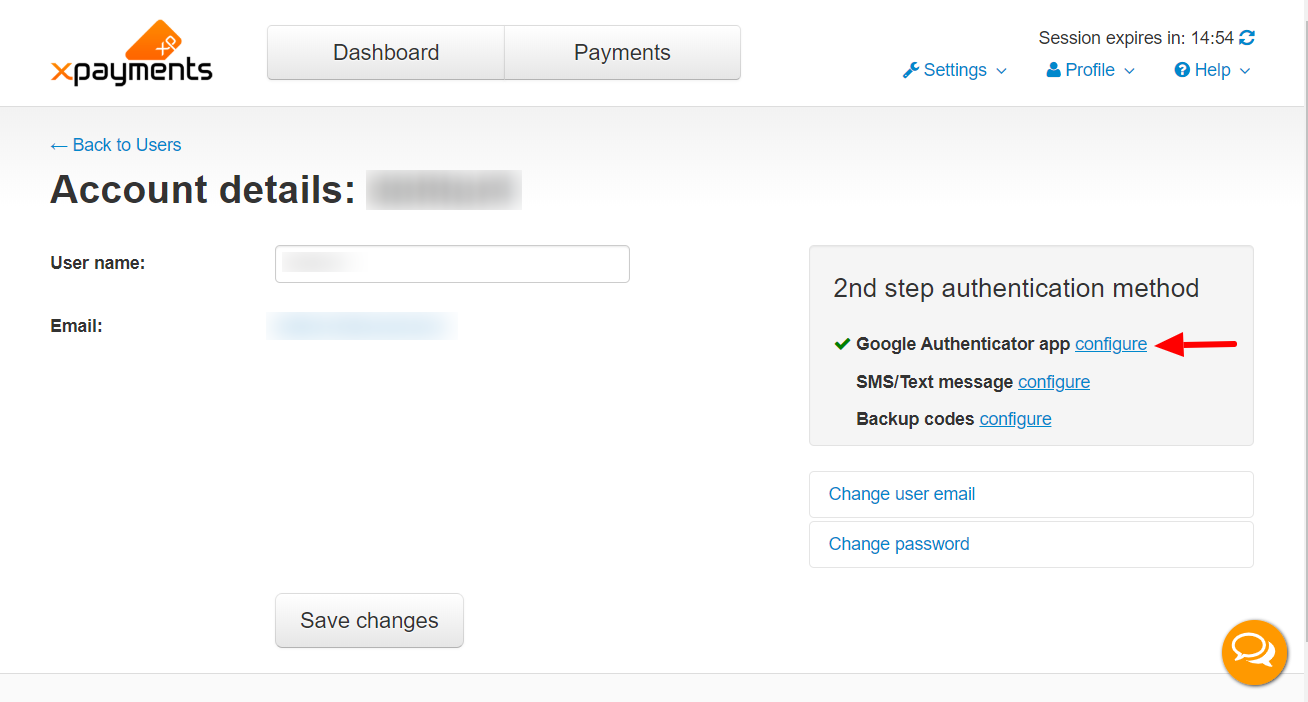Go back to Users list
This screenshot has height=702, width=1308.
[x=116, y=145]
